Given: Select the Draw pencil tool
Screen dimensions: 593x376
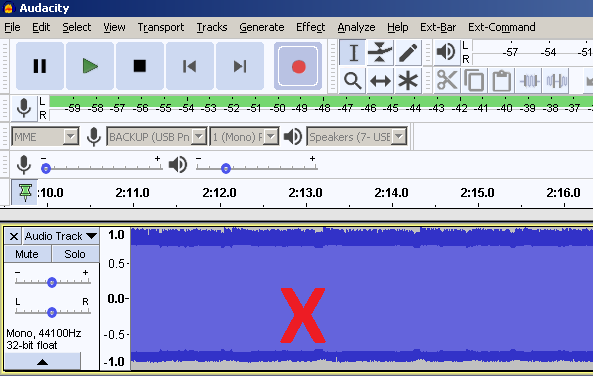Looking at the screenshot, I should [x=408, y=52].
